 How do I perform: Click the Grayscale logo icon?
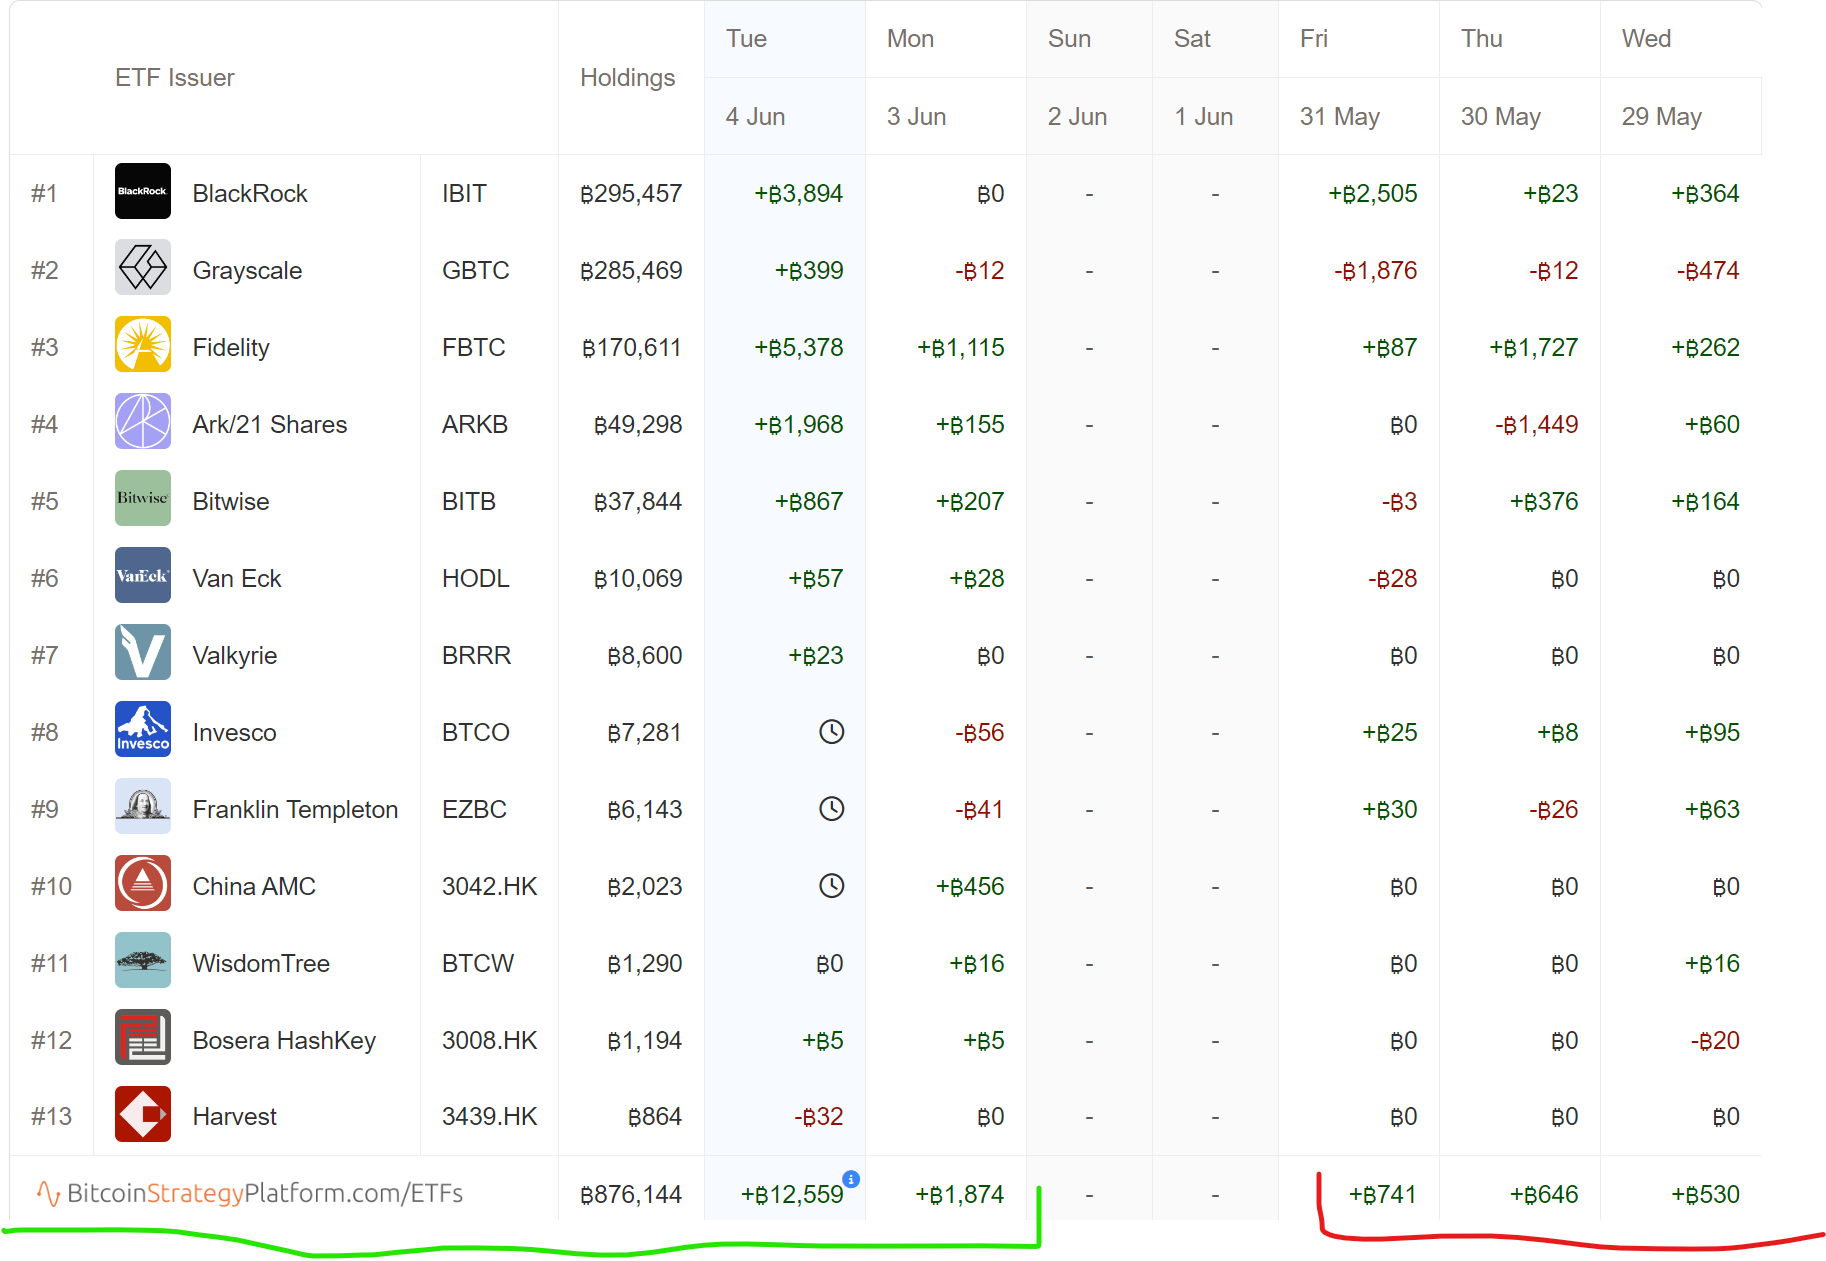142,269
